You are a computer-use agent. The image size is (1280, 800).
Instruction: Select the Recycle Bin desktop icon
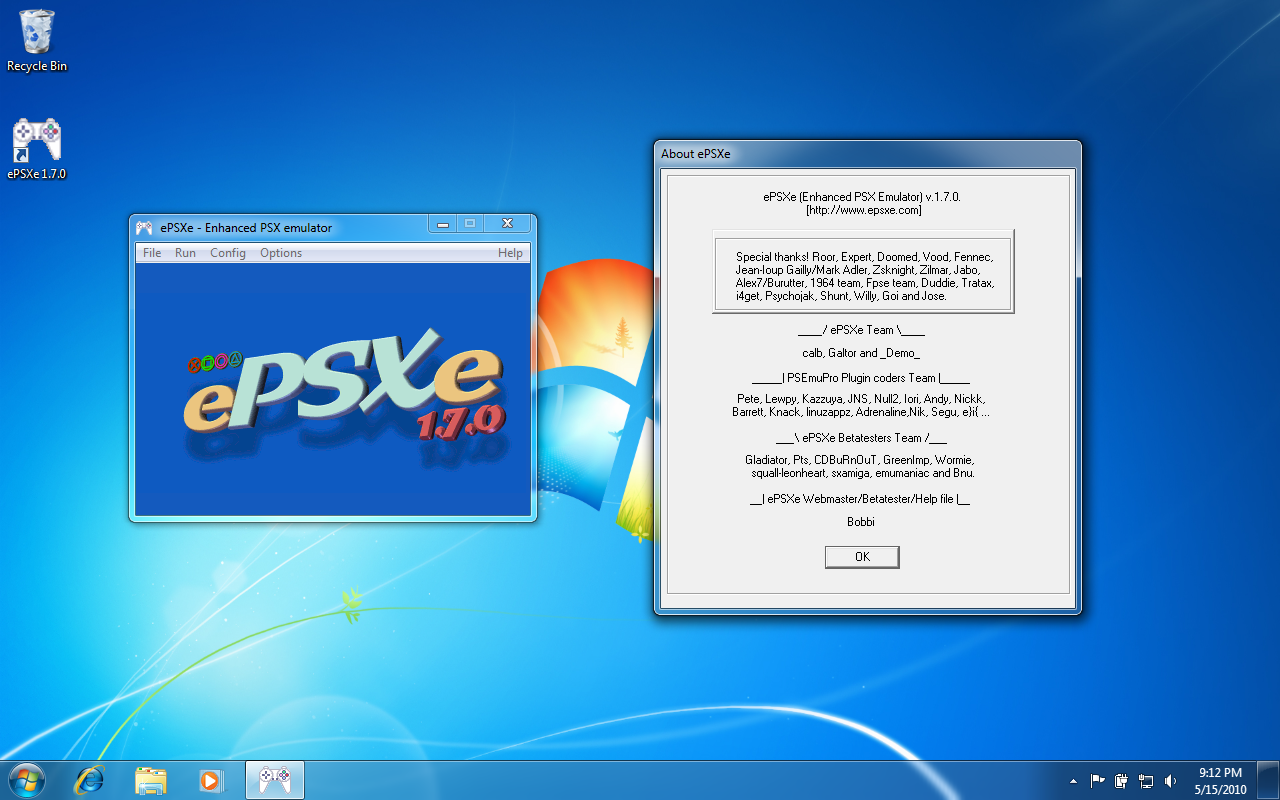coord(37,42)
